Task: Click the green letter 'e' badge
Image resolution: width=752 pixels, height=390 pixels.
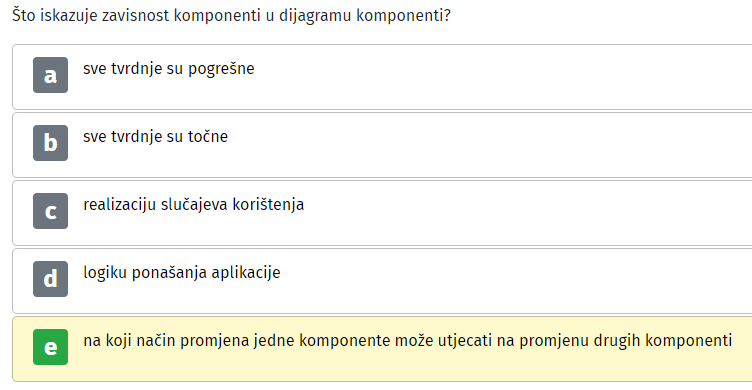Action: click(x=50, y=347)
